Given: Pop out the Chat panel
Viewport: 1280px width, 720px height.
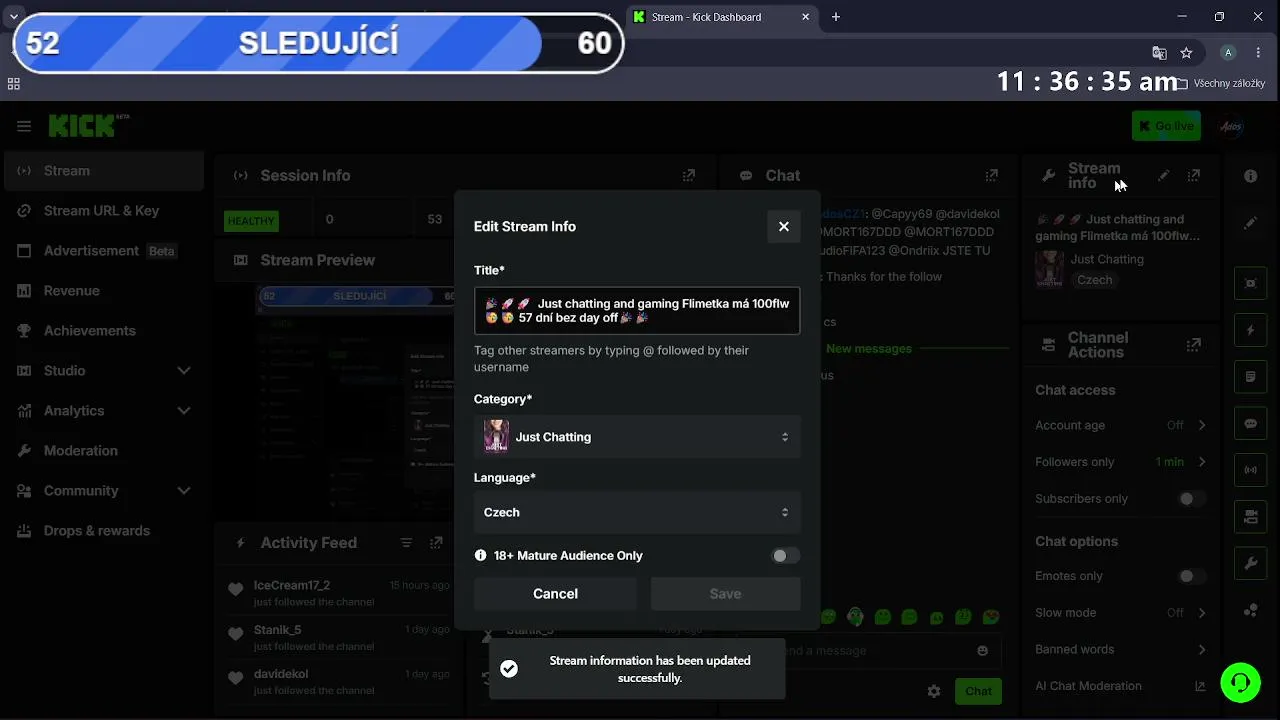Looking at the screenshot, I should click(x=992, y=175).
